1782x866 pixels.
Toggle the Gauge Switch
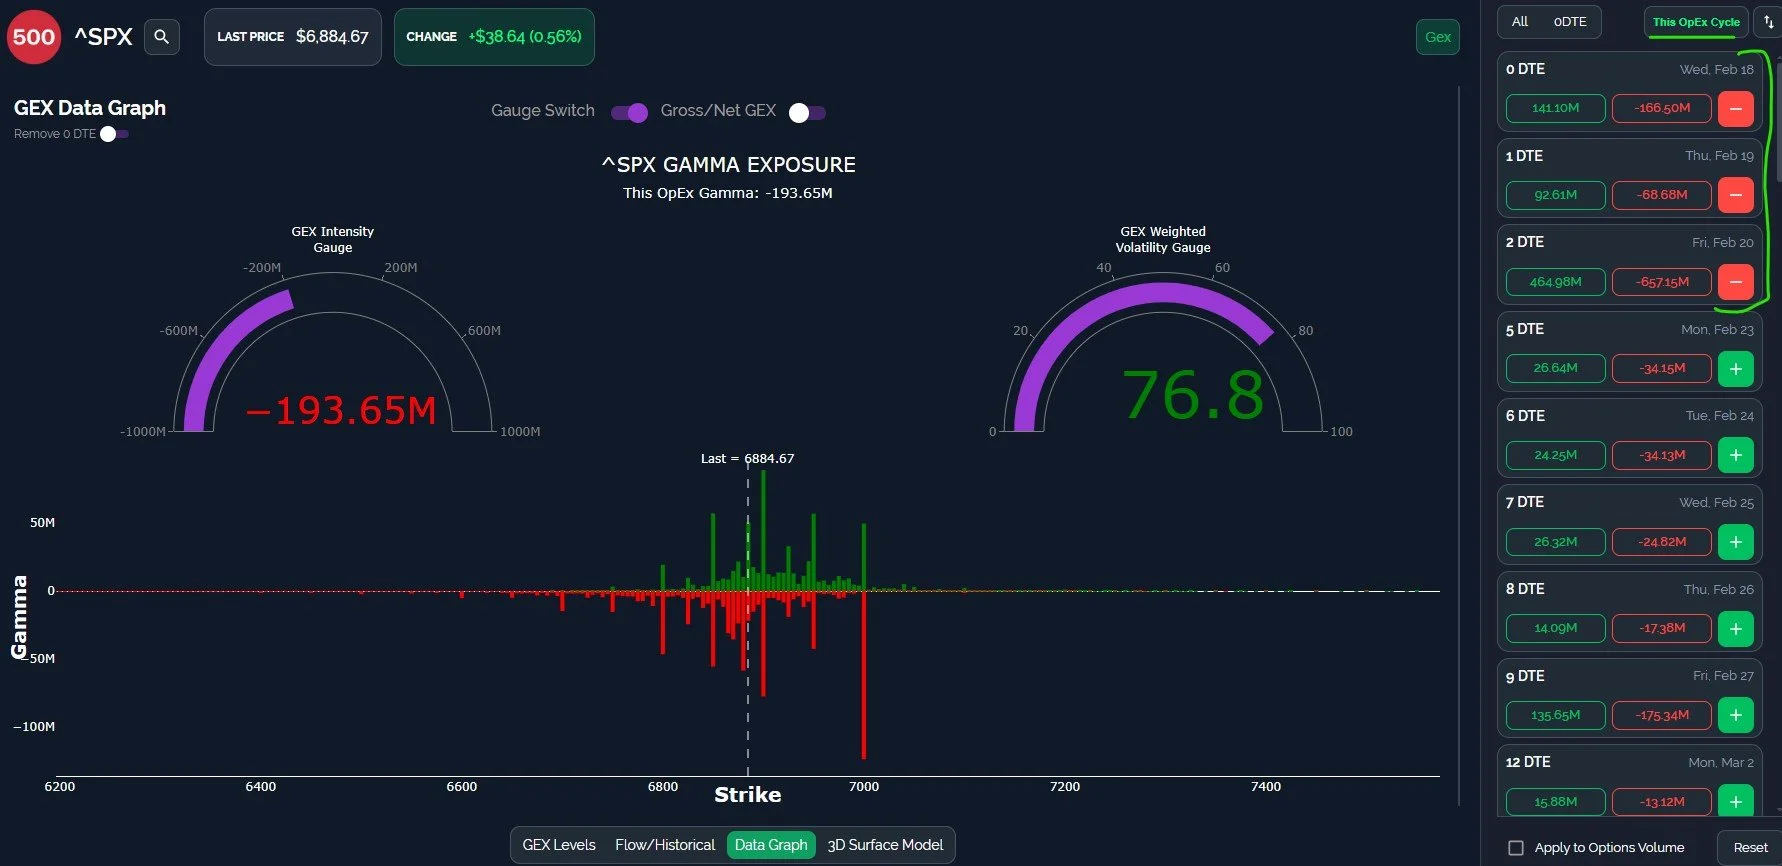pos(630,112)
